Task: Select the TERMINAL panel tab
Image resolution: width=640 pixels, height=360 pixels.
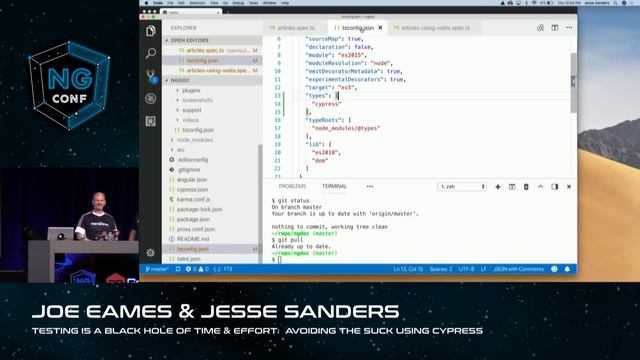Action: (334, 186)
